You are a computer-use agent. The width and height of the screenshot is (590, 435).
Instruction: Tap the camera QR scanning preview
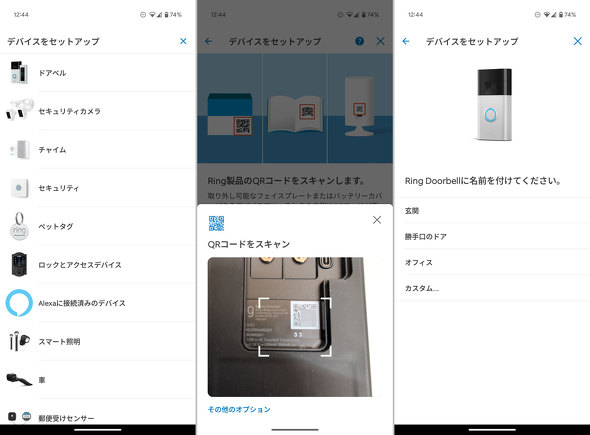click(x=295, y=327)
